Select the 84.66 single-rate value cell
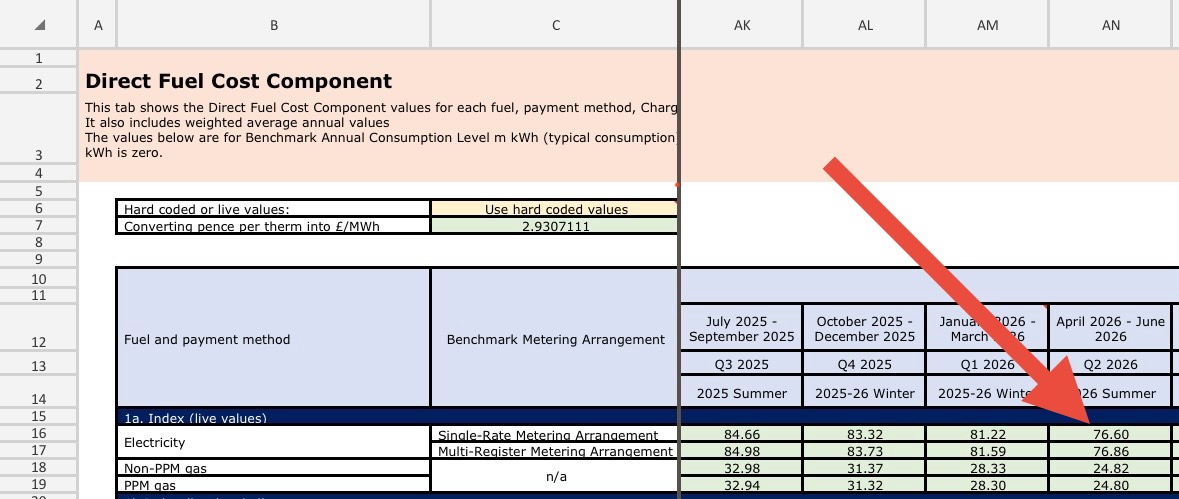1179x499 pixels. click(741, 435)
